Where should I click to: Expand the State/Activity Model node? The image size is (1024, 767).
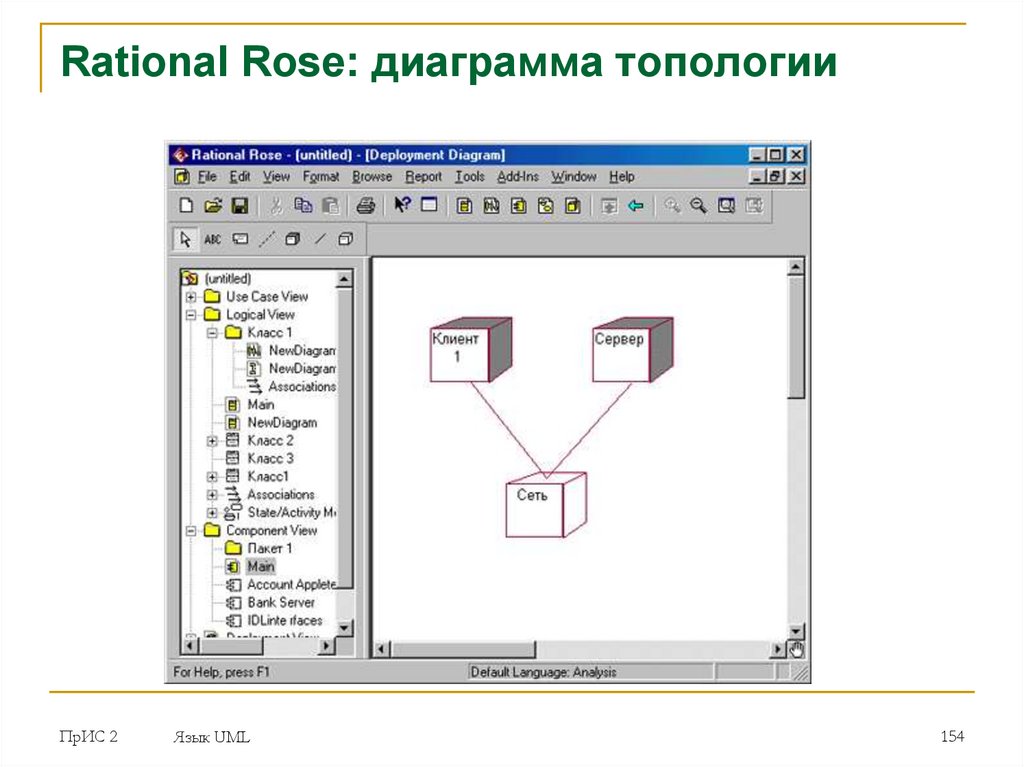point(212,513)
